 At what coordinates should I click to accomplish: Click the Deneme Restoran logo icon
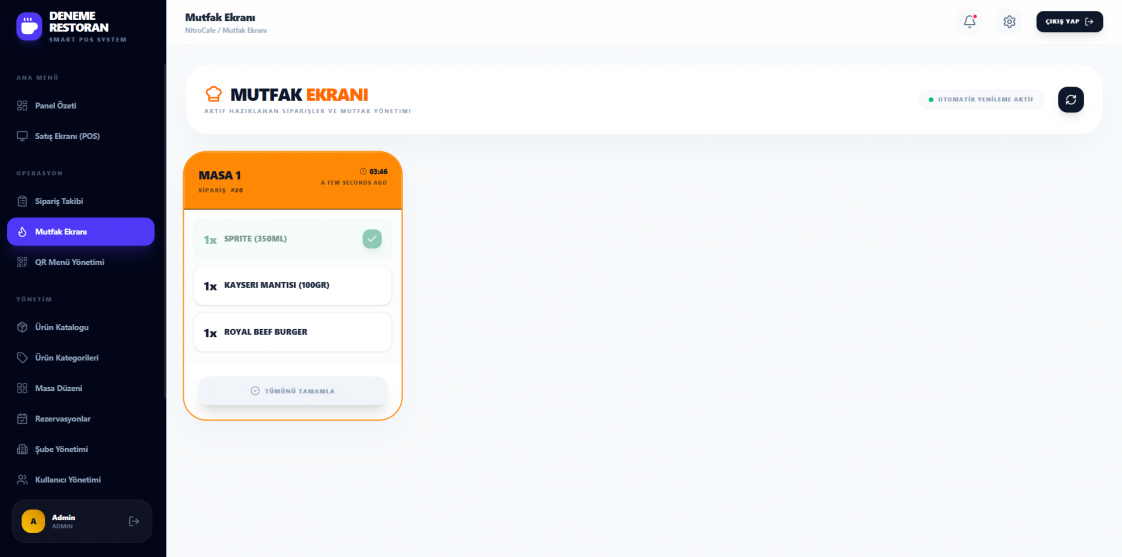tap(29, 26)
